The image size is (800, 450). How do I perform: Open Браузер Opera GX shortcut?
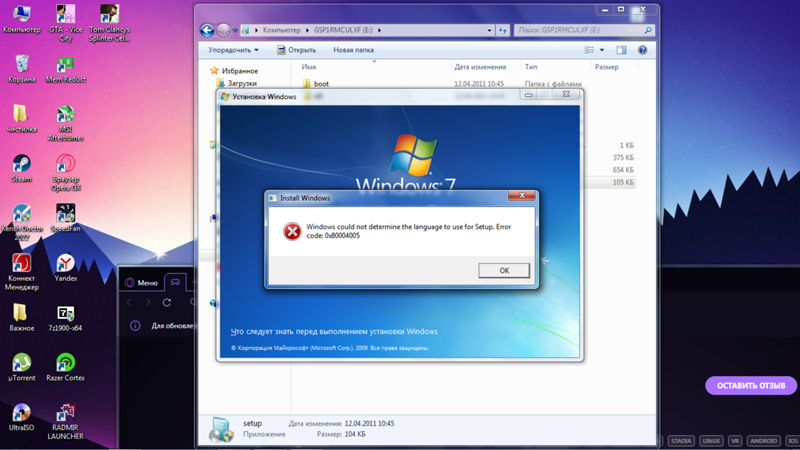[x=65, y=172]
